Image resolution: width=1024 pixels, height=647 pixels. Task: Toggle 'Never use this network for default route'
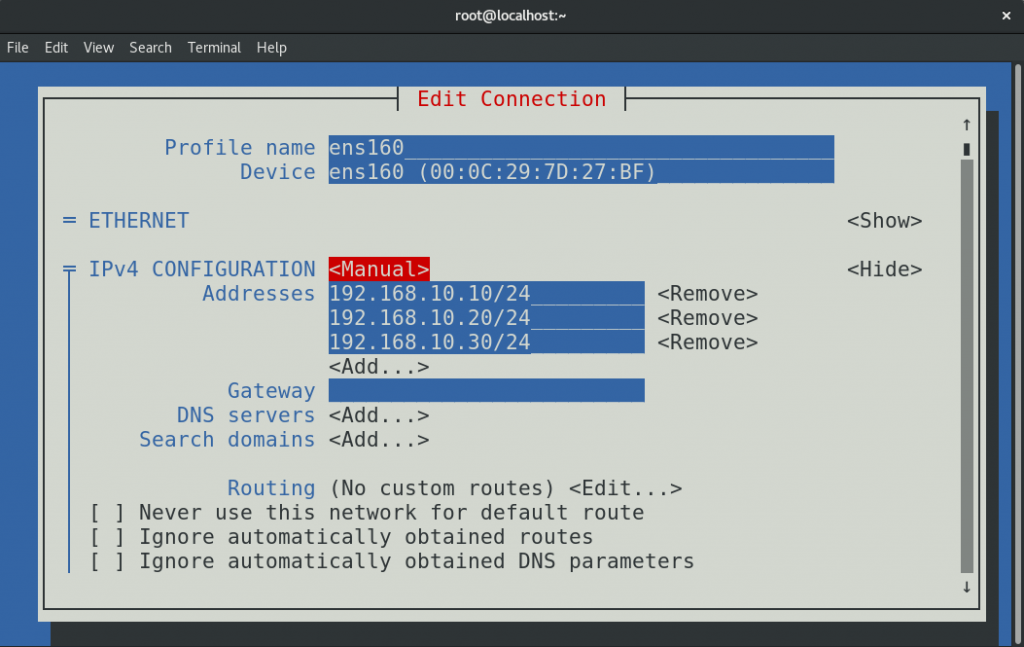[x=108, y=513]
